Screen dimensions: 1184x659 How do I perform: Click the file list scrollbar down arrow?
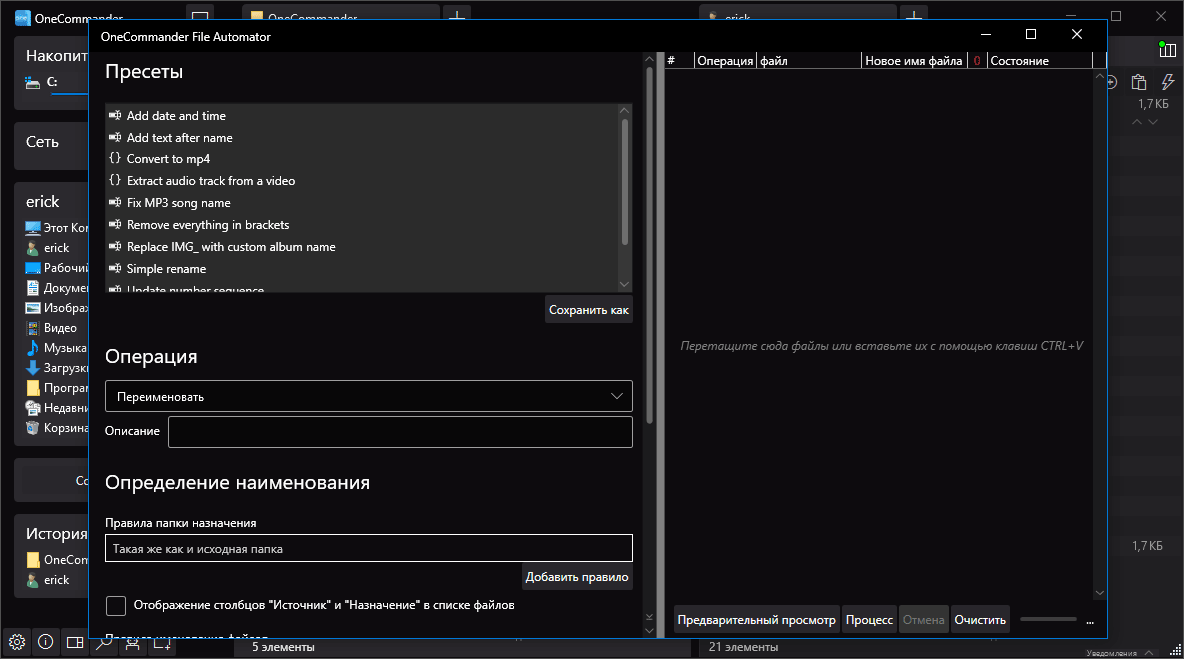1099,593
